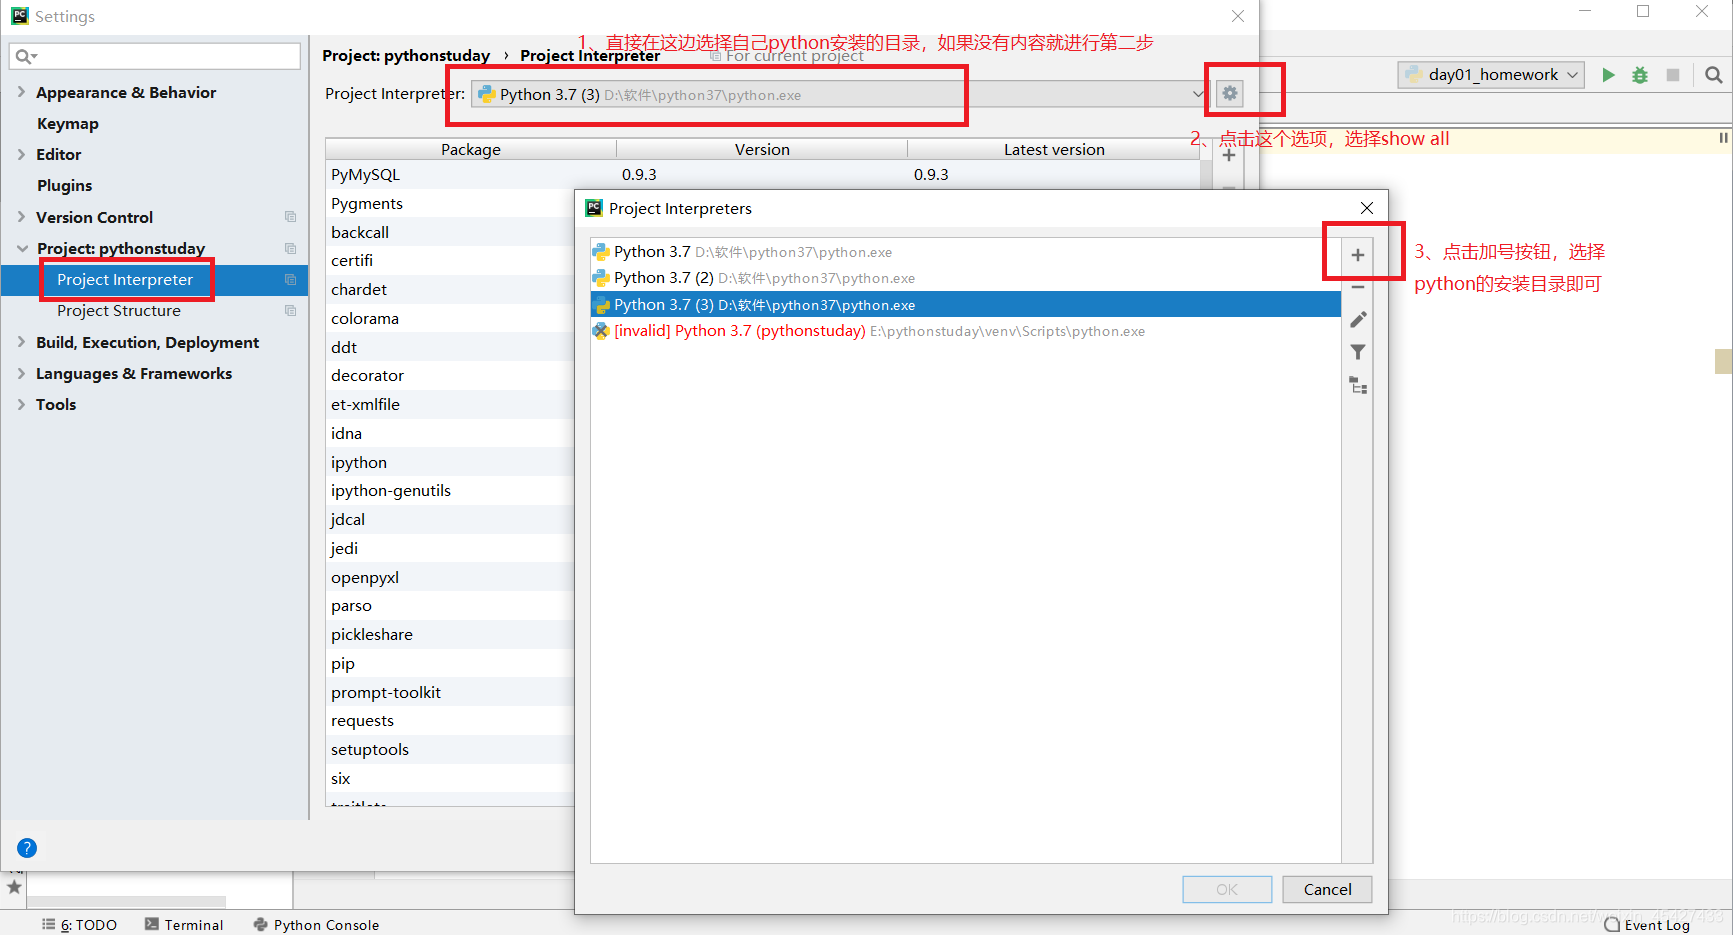Select the backcall package row
1733x935 pixels.
point(450,232)
